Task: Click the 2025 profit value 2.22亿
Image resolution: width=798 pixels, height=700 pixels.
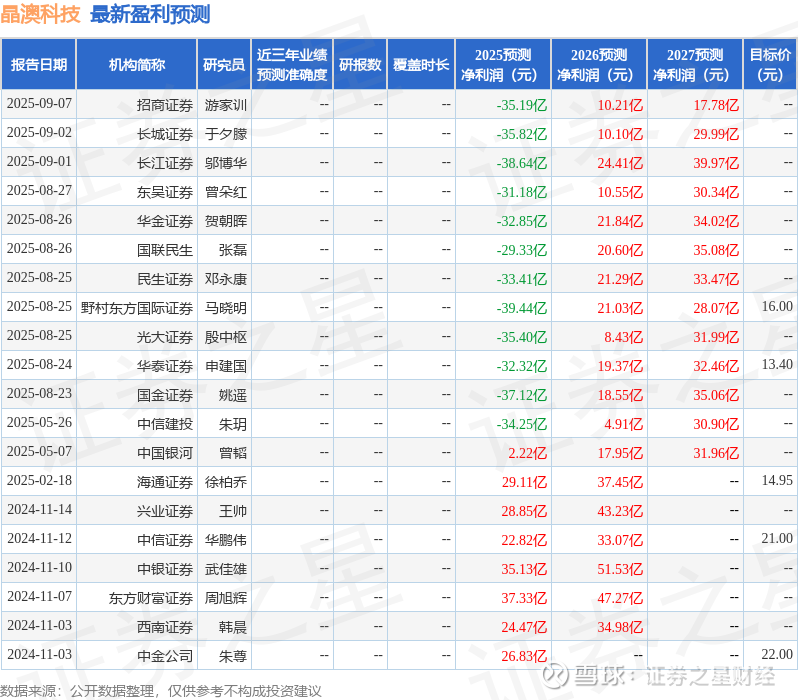Action: [x=528, y=453]
